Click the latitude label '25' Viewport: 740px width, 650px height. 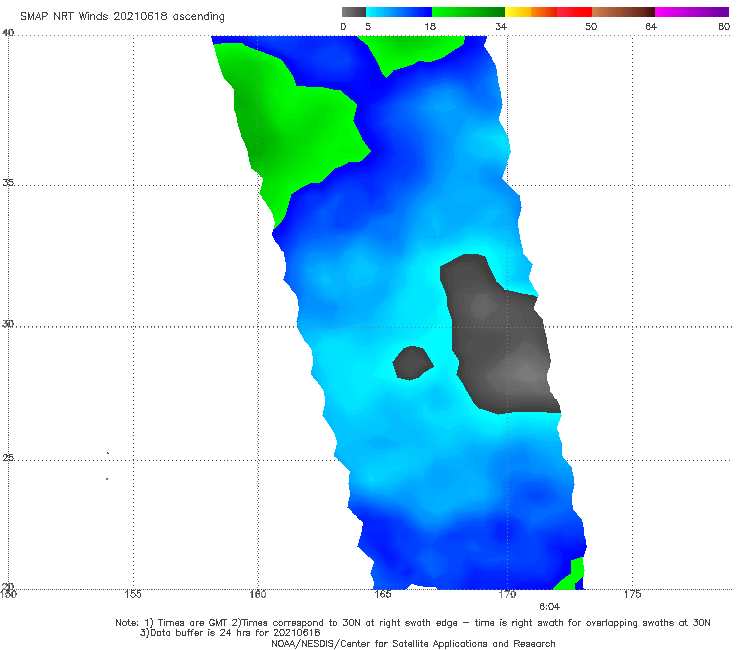(x=8, y=457)
